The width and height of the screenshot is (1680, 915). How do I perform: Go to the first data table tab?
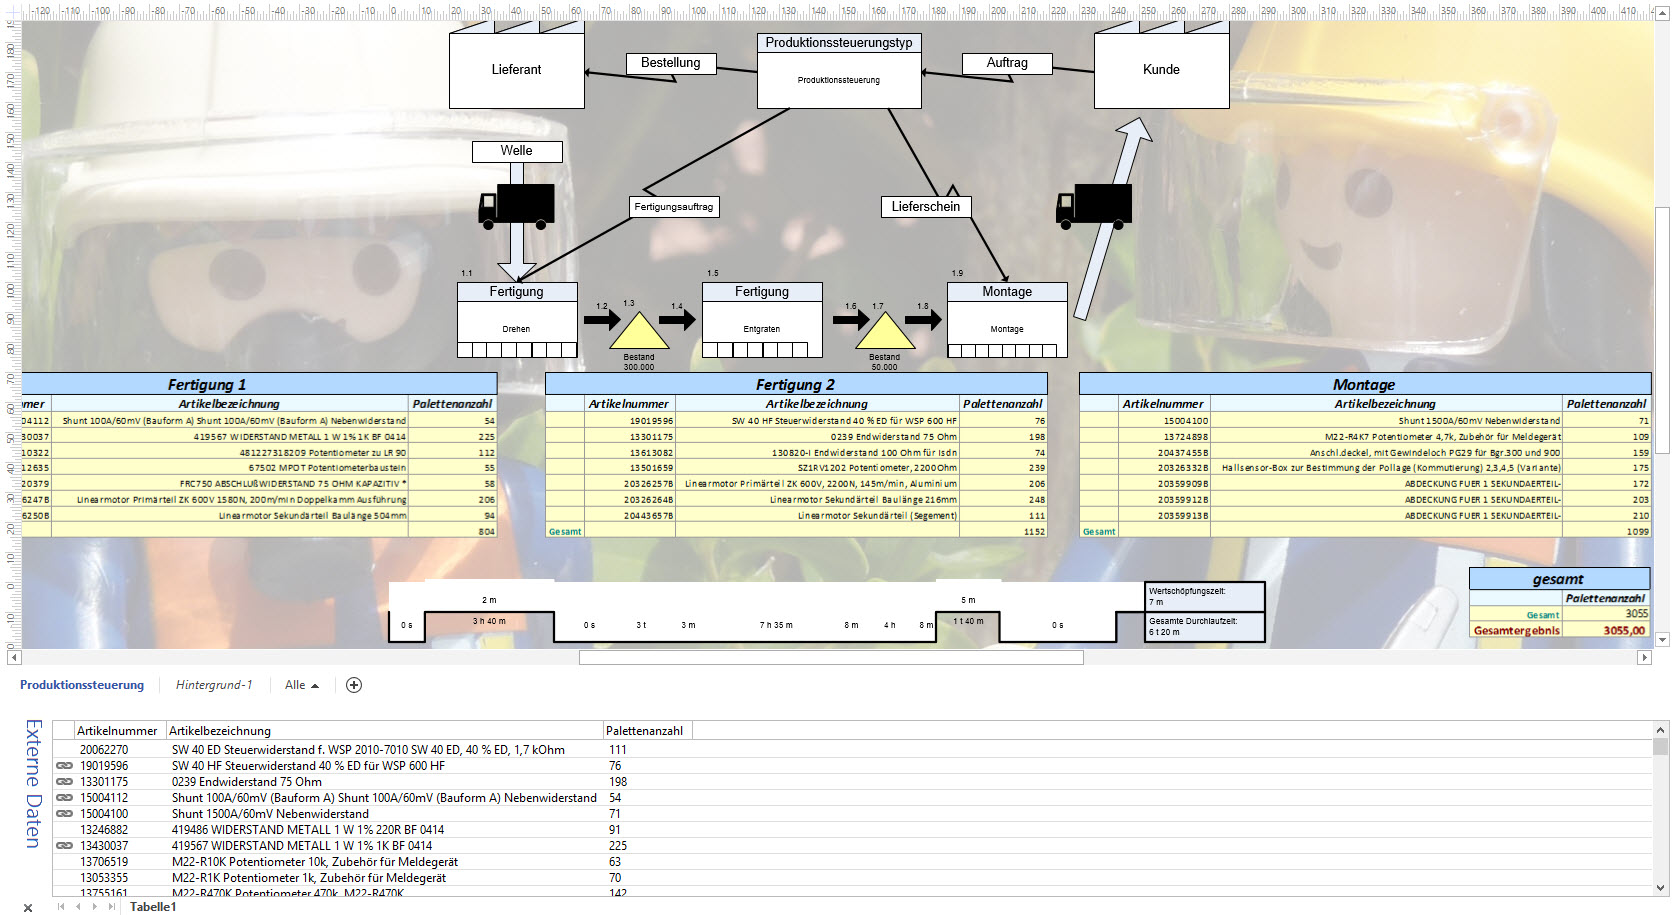pos(61,907)
